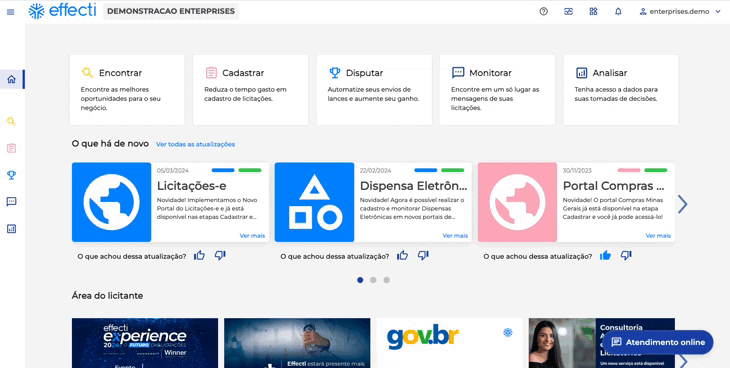Click the date 05/03/2024
This screenshot has height=368, width=730.
point(173,170)
